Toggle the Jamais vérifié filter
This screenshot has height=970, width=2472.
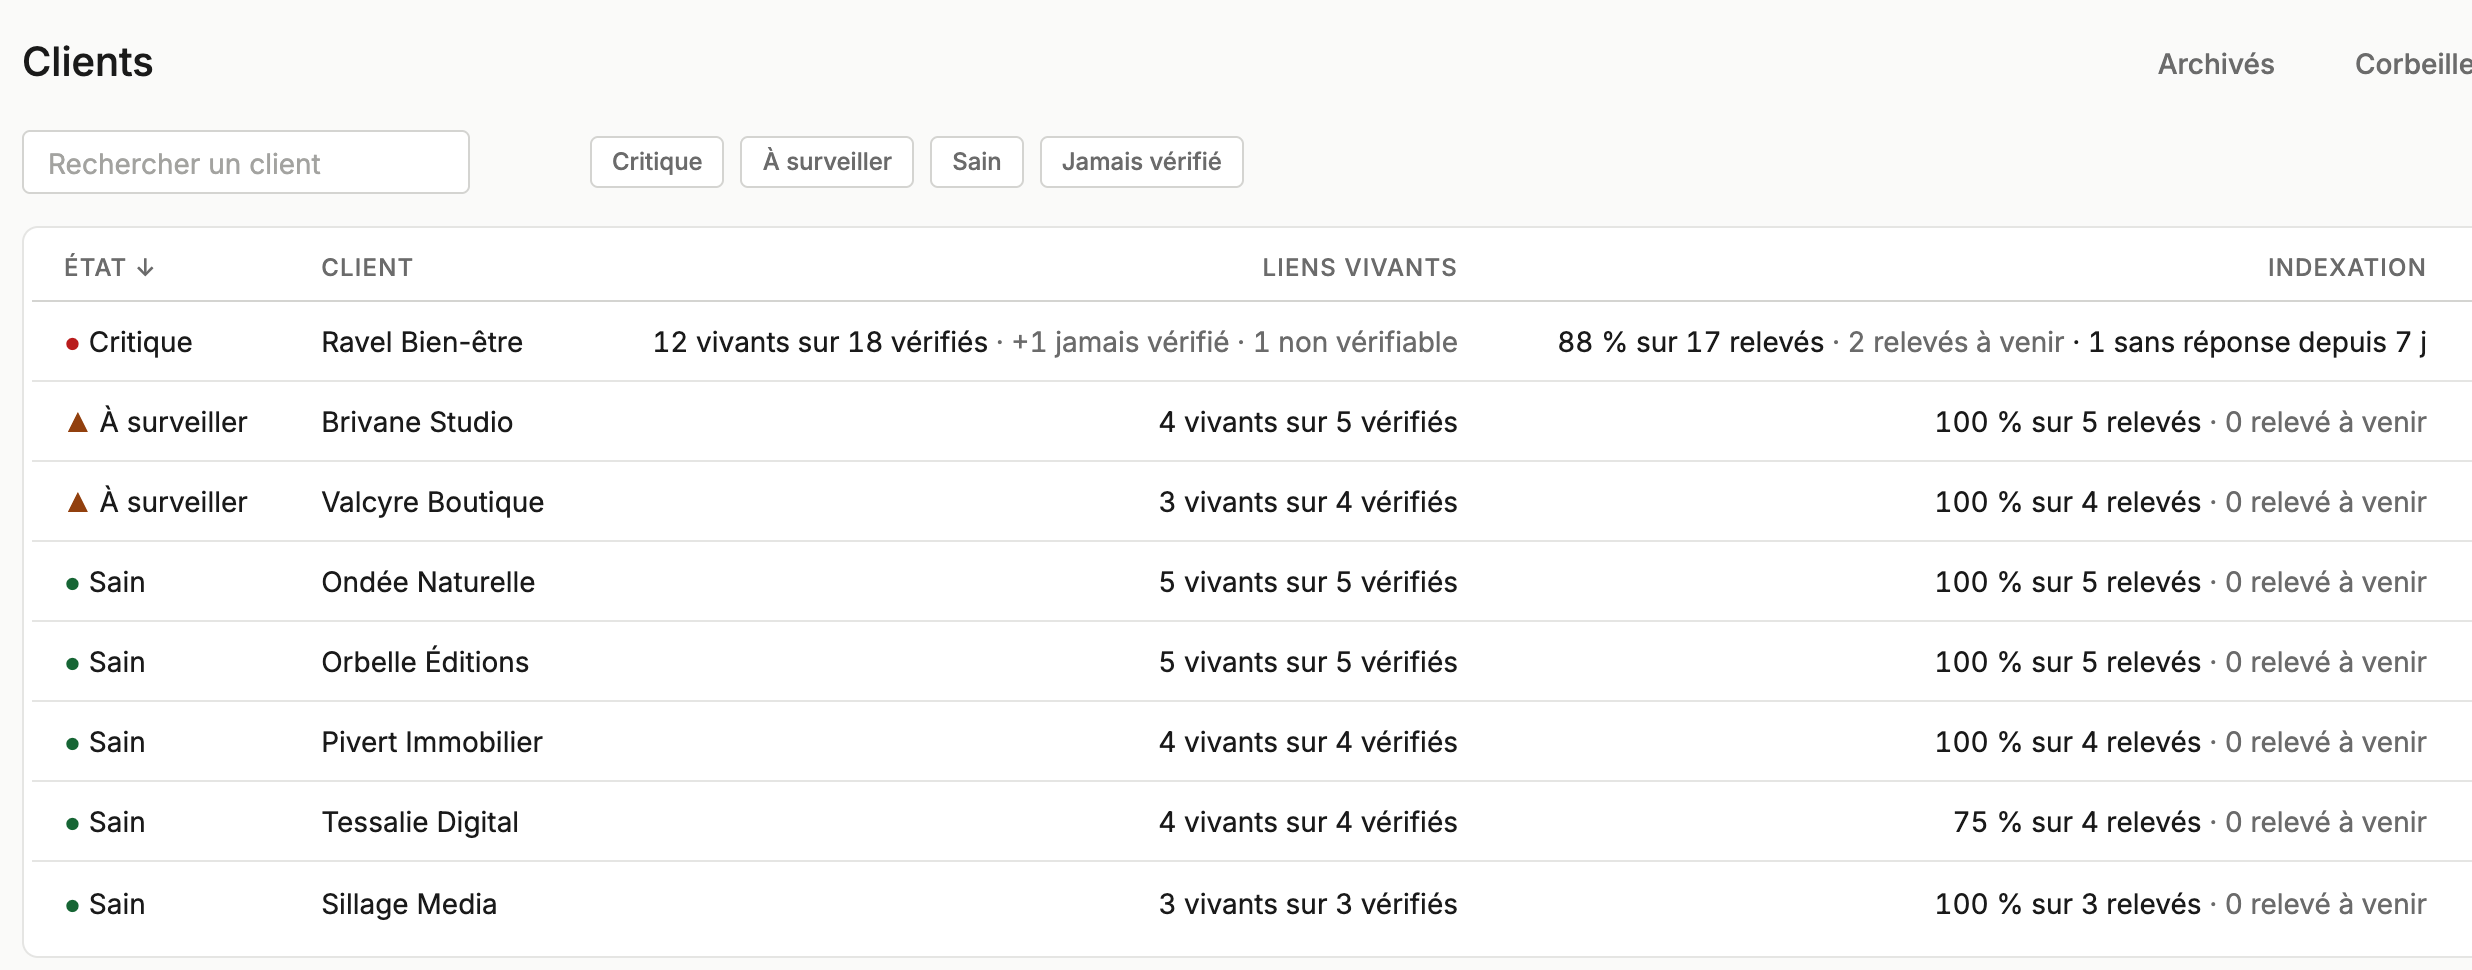point(1142,162)
